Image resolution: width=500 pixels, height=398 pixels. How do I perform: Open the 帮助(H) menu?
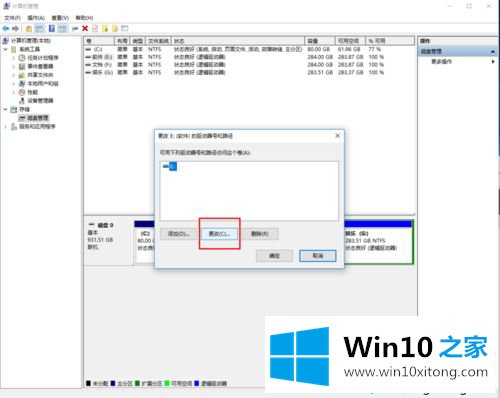pos(84,18)
